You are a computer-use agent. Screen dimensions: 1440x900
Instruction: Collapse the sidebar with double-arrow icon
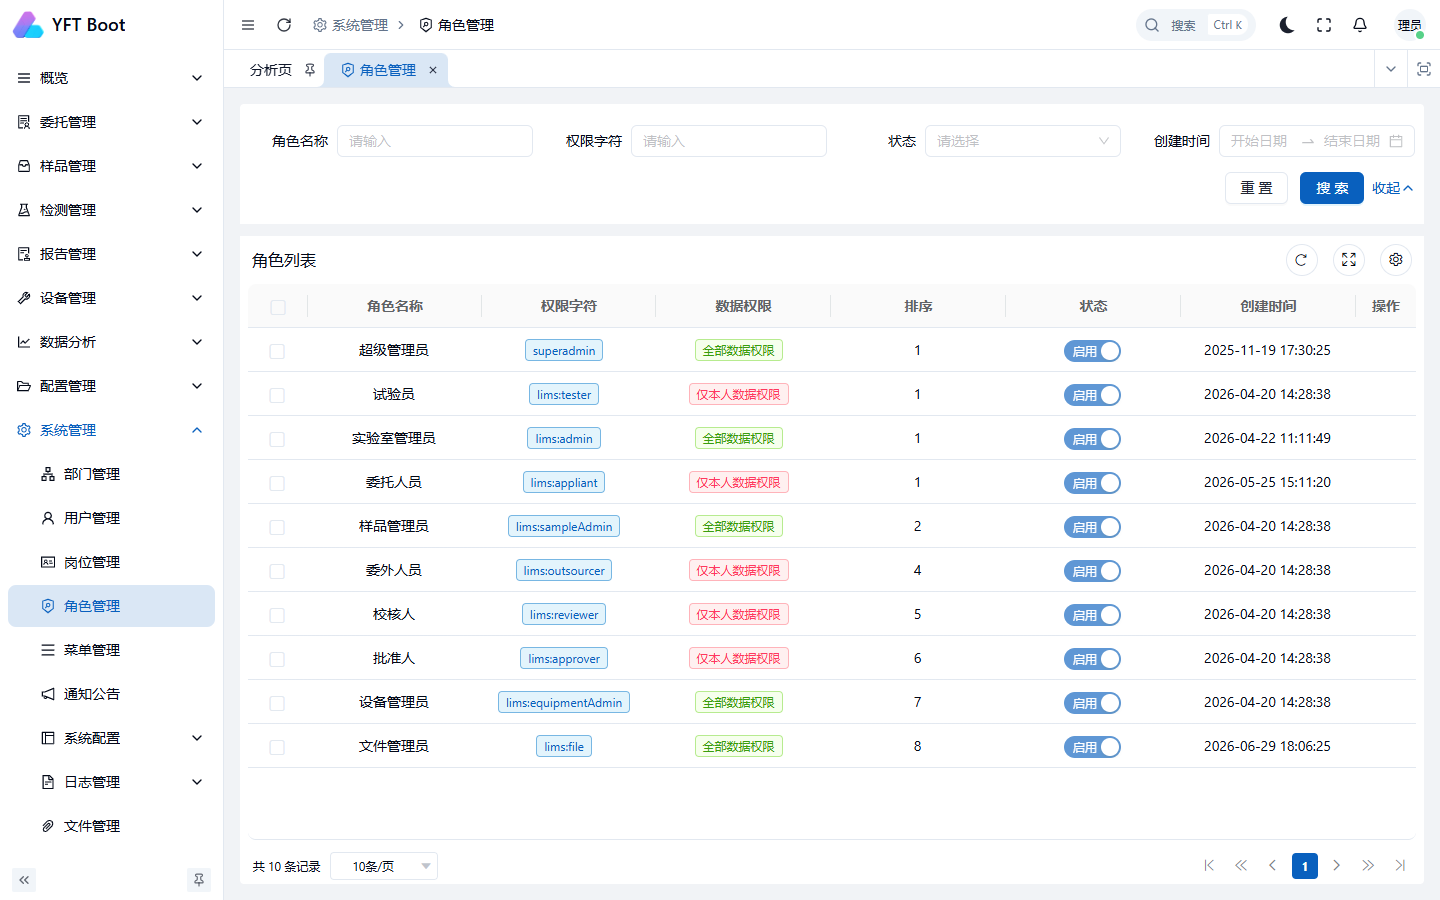click(x=24, y=880)
